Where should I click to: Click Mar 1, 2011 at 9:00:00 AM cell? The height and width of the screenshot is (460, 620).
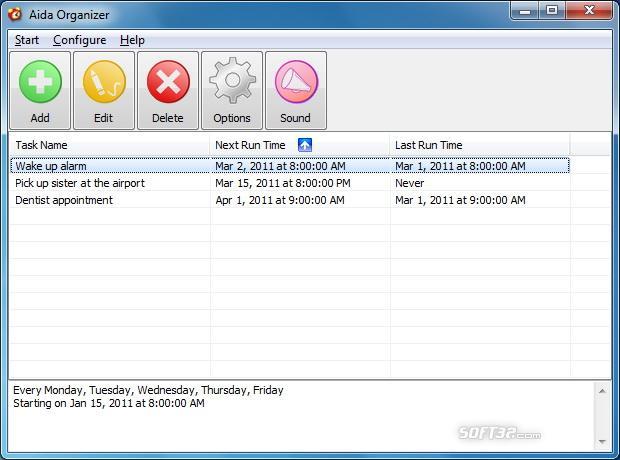[x=460, y=200]
